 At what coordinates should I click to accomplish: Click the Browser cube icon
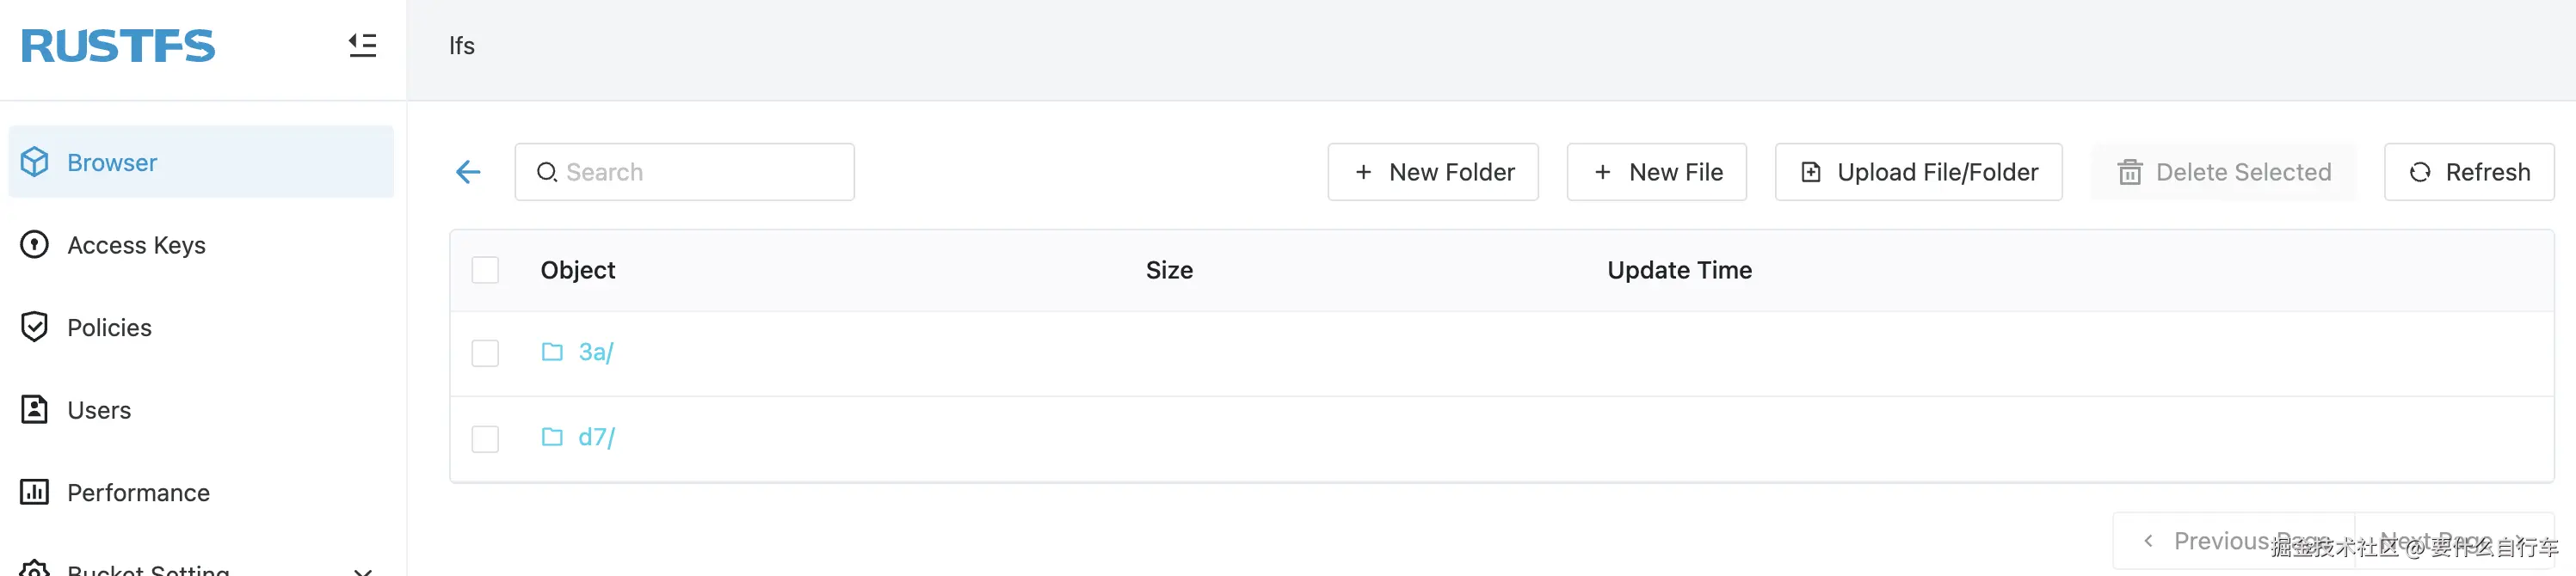pos(35,162)
